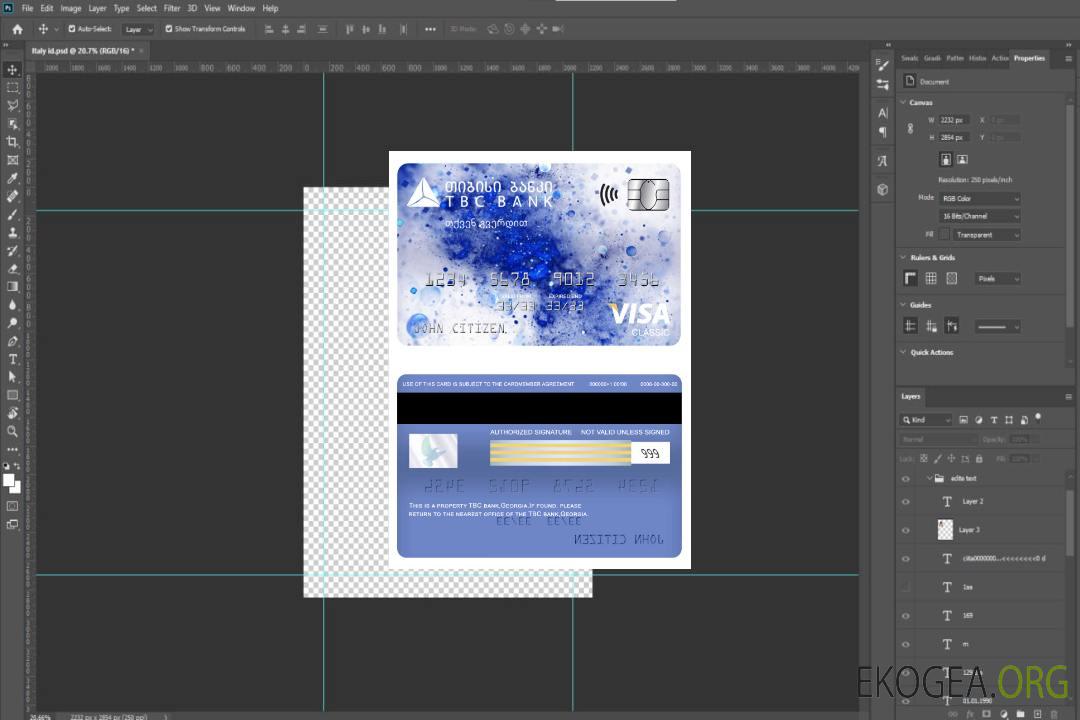Collapse the 'edite text' layer group

pos(929,478)
